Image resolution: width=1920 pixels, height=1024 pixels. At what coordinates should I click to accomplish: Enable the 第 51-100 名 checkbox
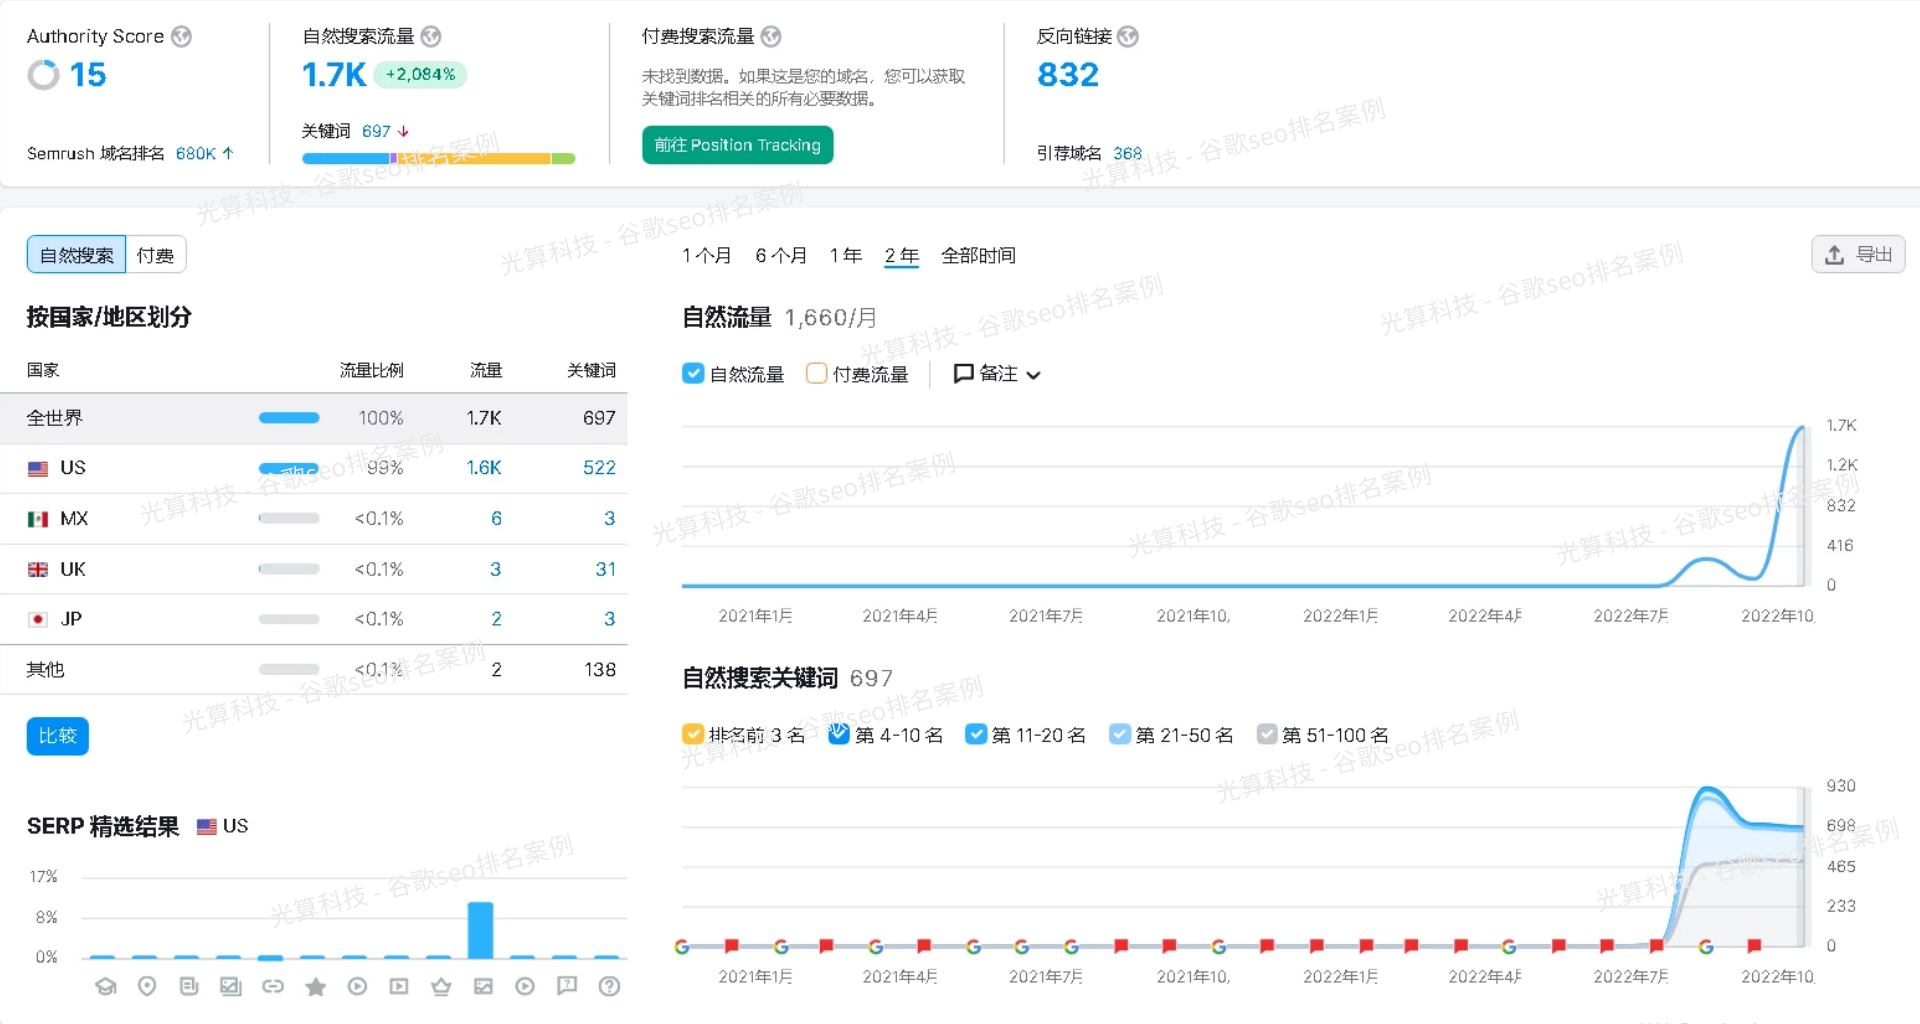click(1266, 734)
